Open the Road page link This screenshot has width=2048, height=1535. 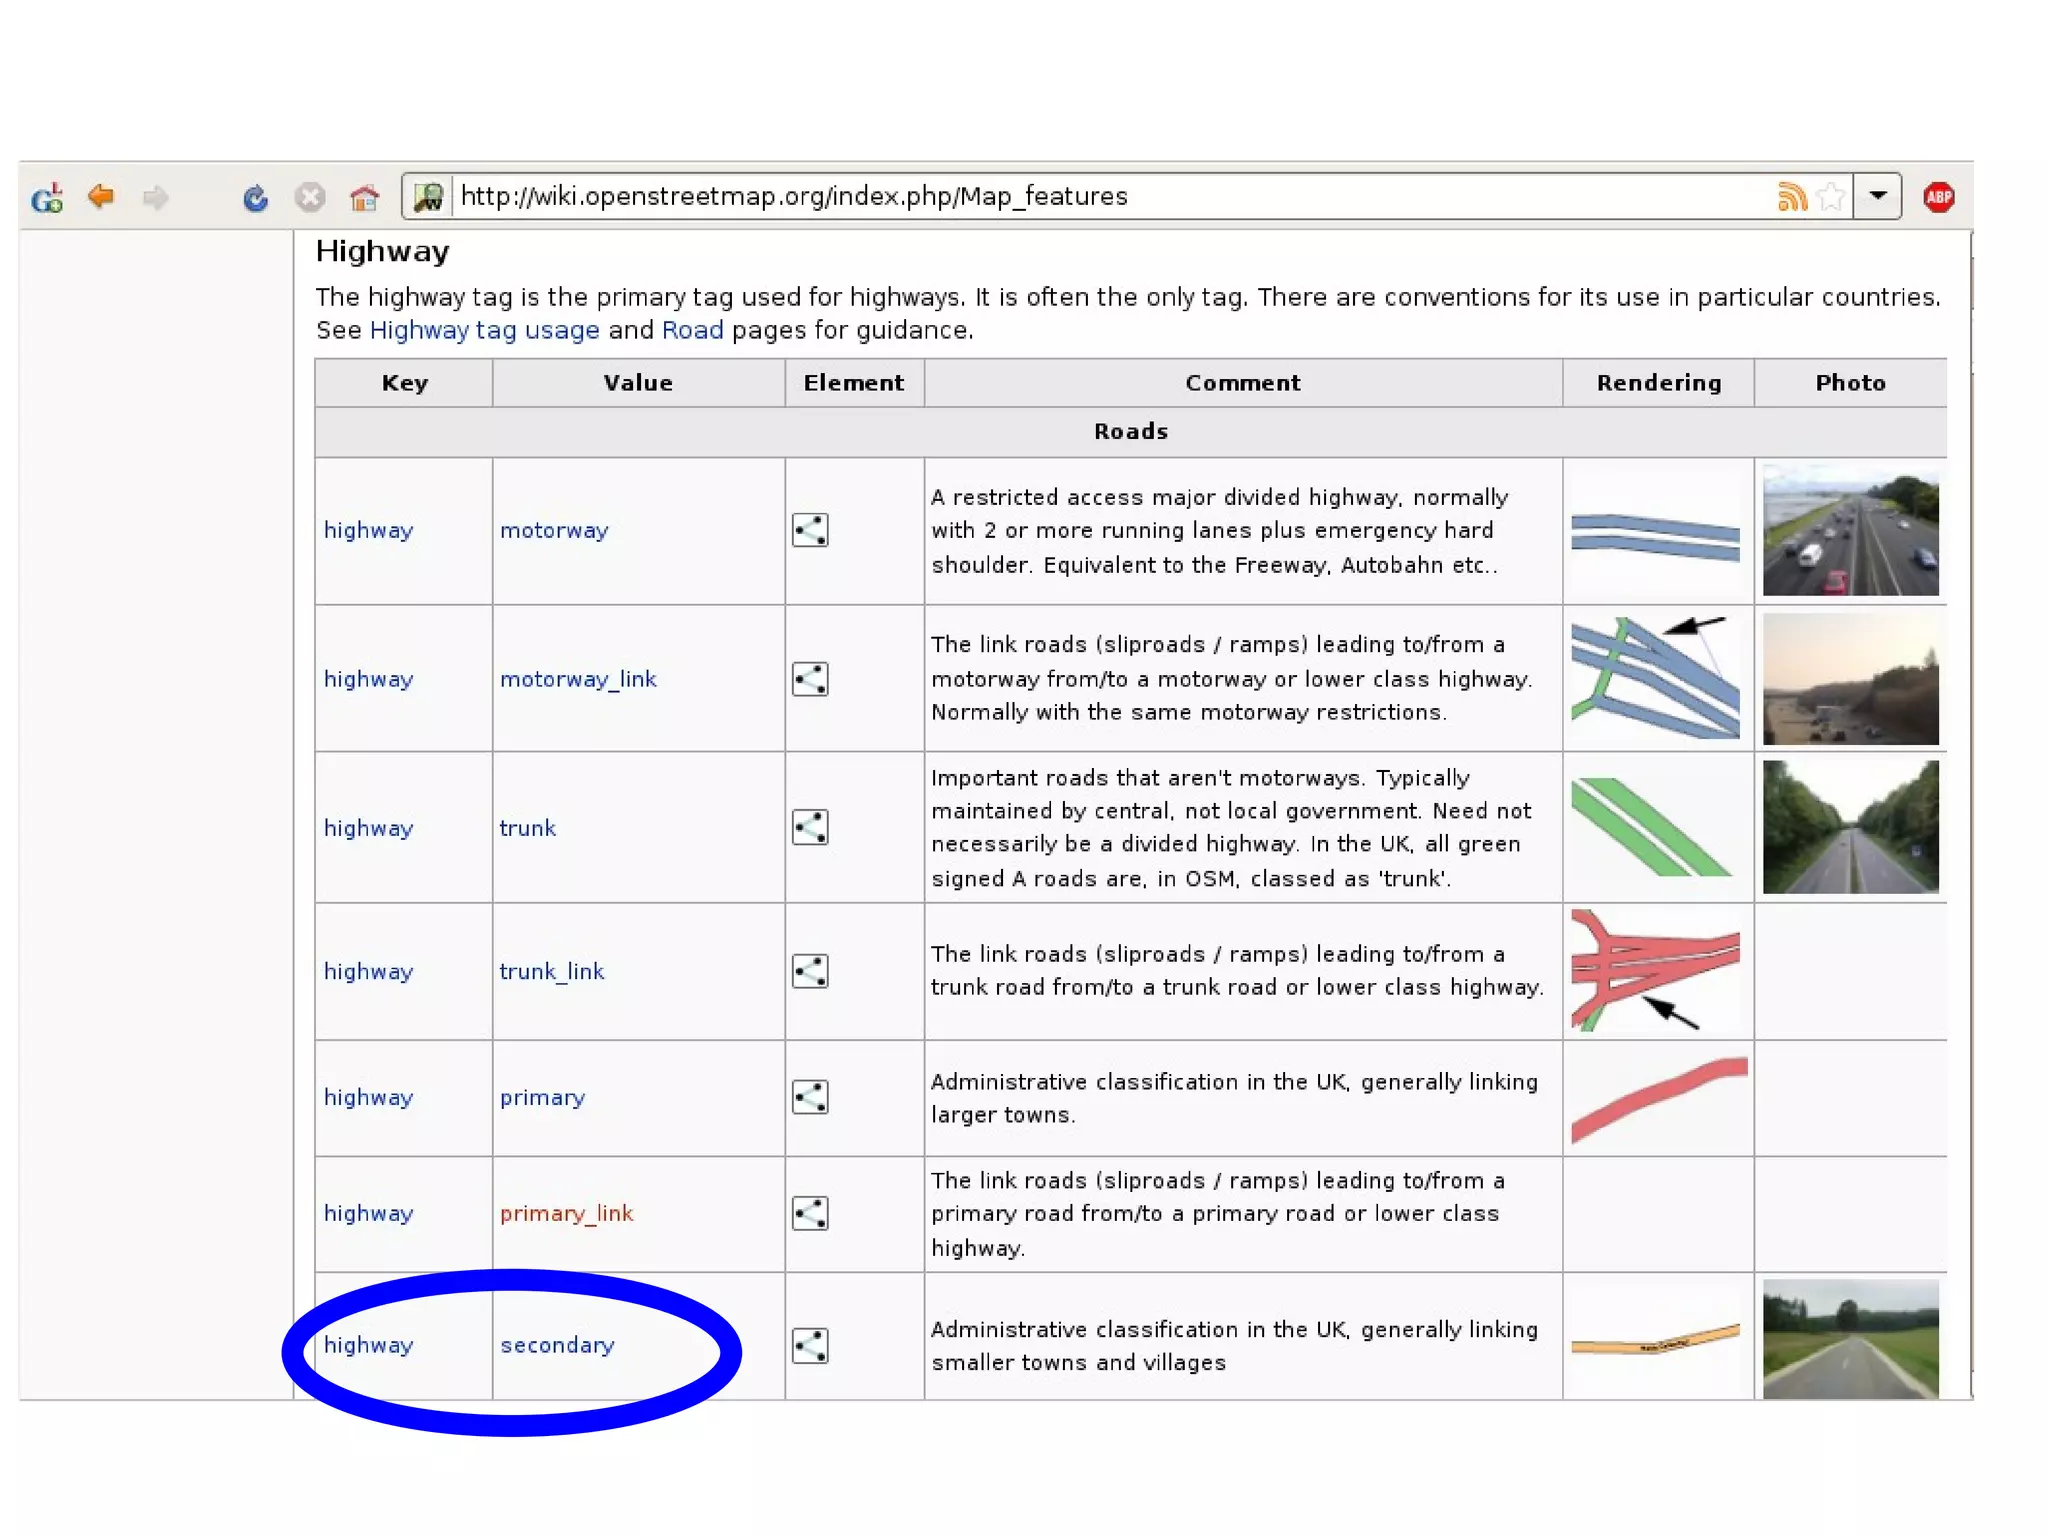[x=692, y=330]
